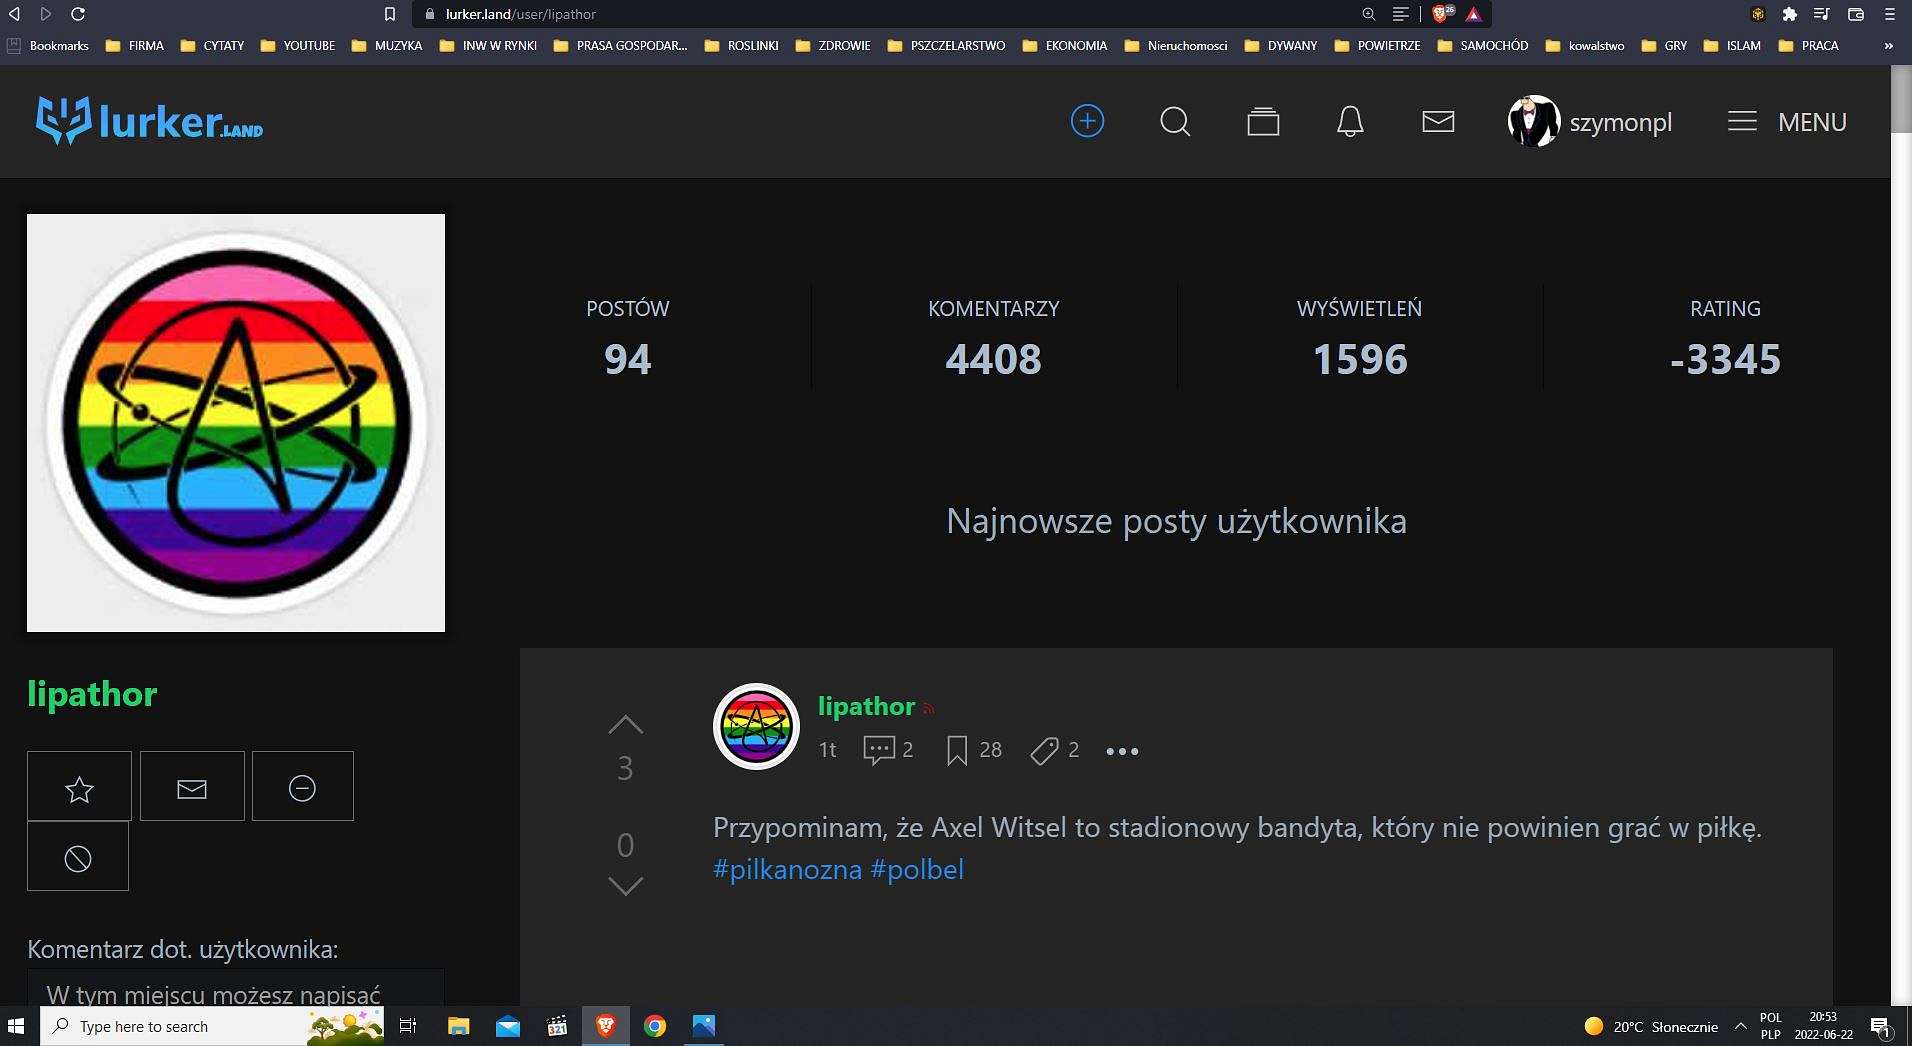
Task: Open SAMOCHÓD bookmarks folder
Action: [1483, 45]
